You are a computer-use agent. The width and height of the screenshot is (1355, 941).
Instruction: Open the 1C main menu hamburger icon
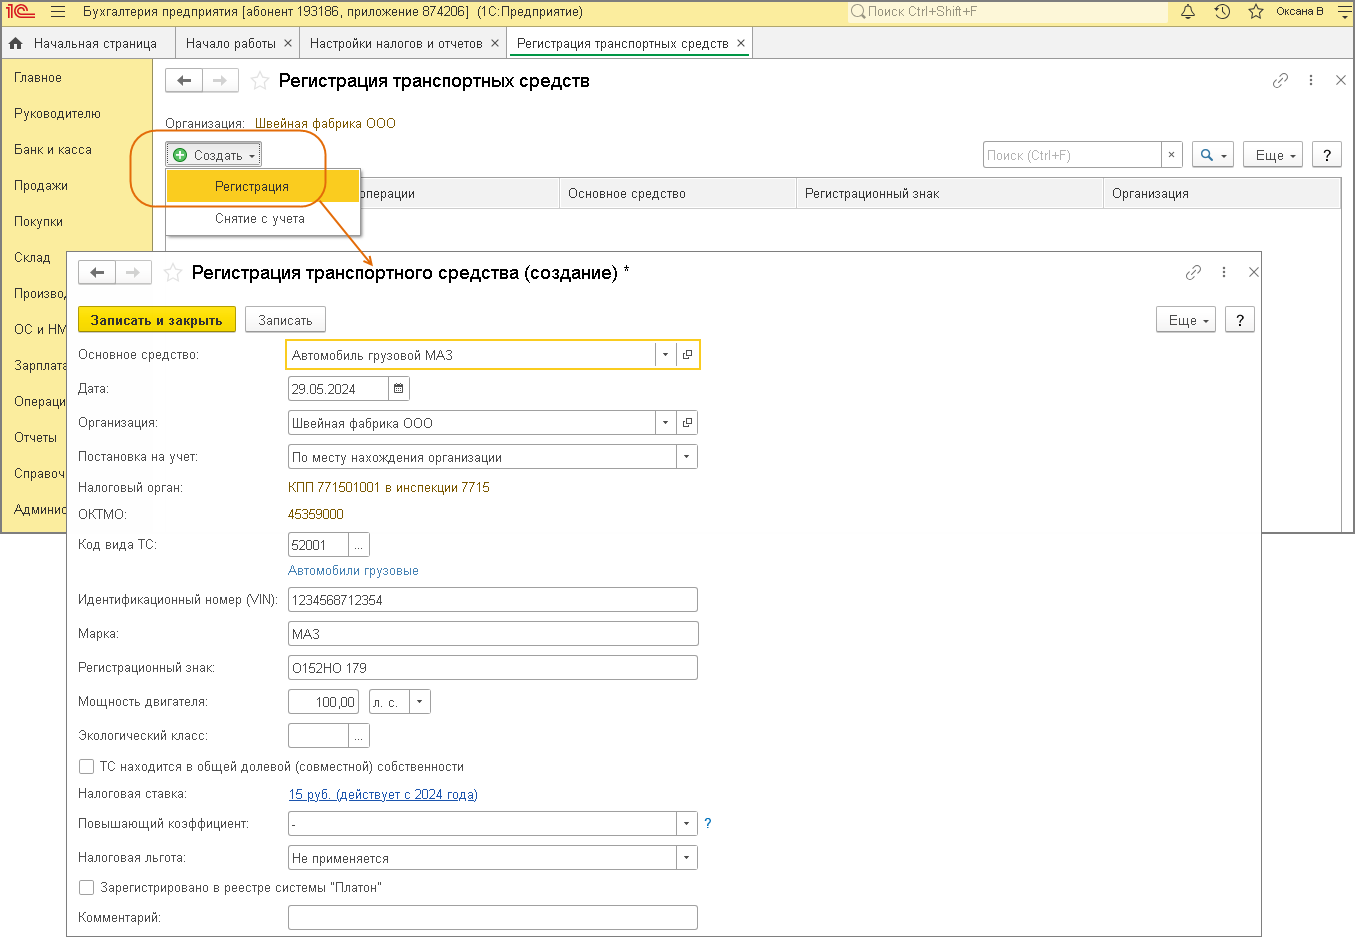[58, 12]
